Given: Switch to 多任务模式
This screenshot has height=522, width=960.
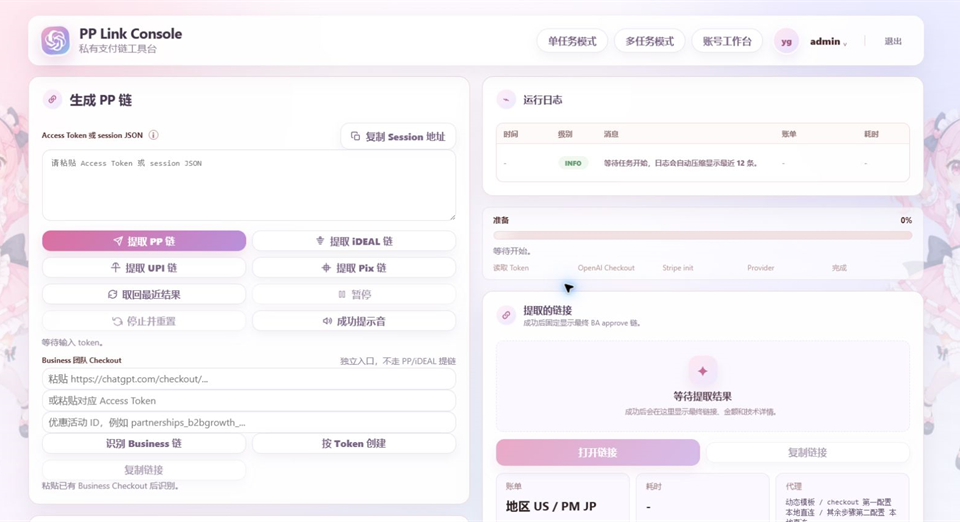Looking at the screenshot, I should point(650,41).
